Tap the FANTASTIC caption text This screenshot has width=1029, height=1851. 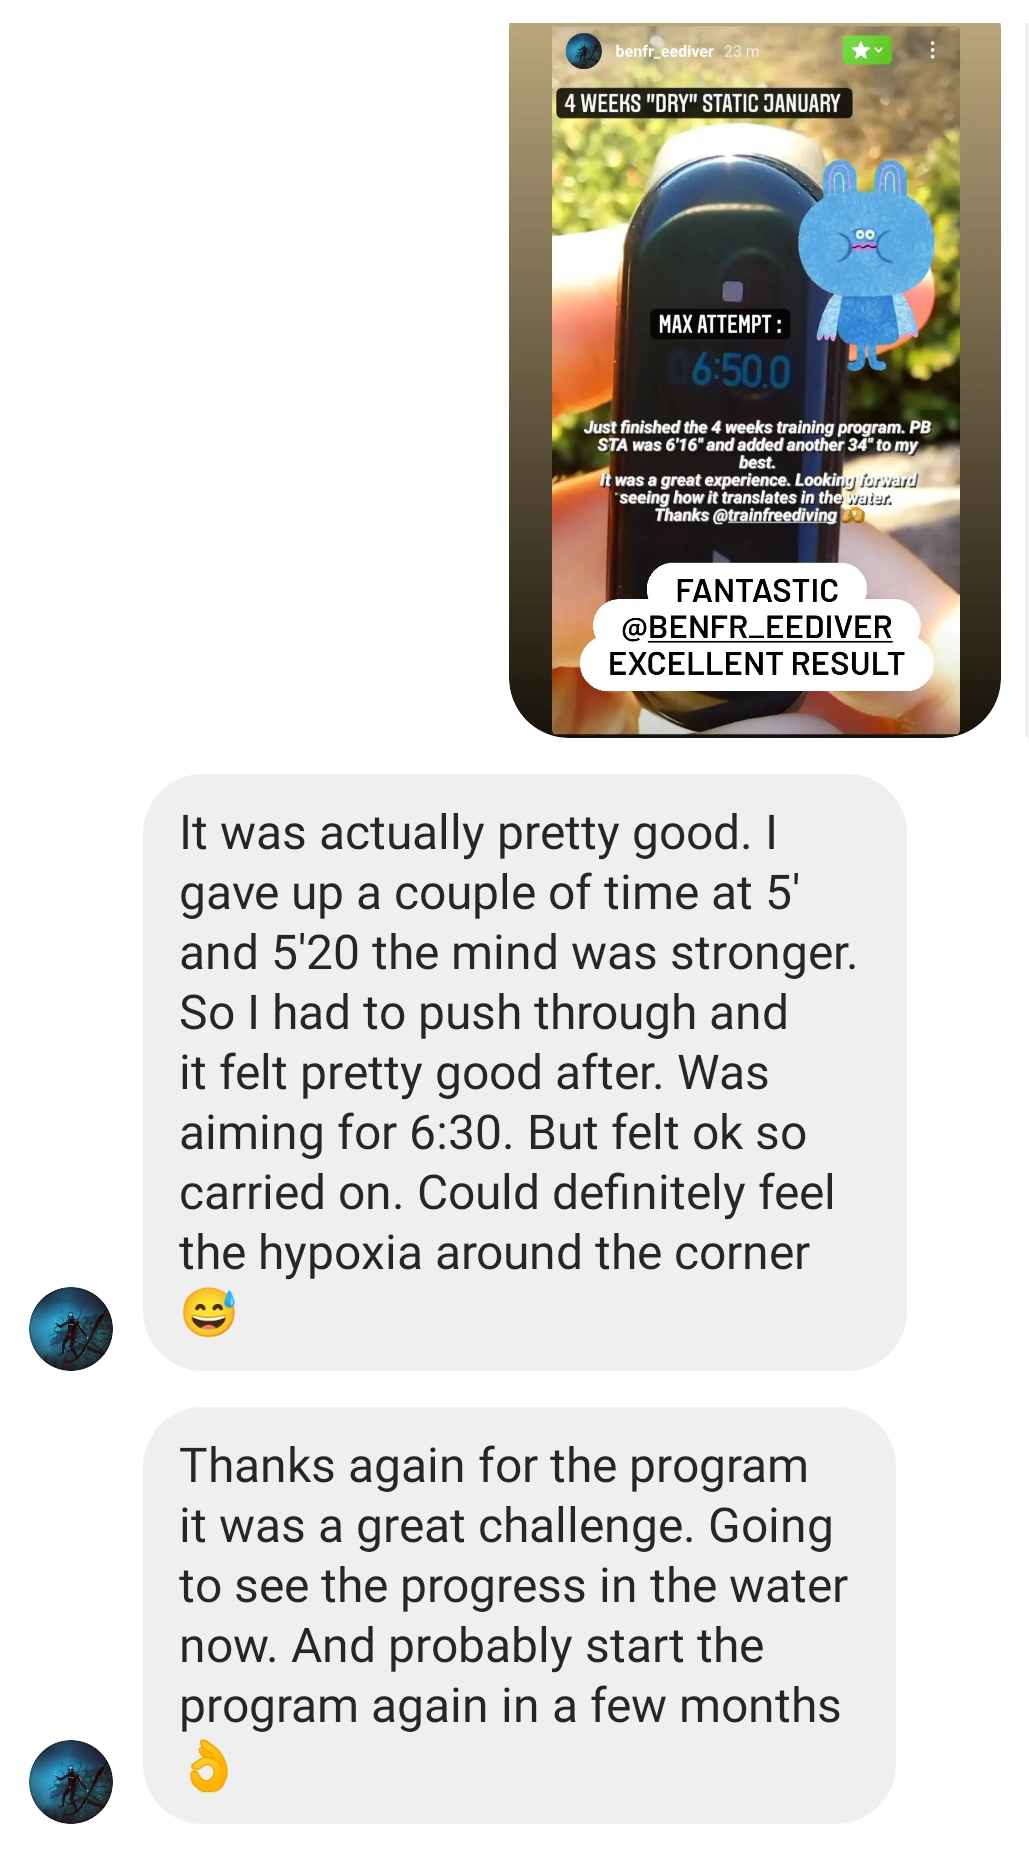[757, 590]
